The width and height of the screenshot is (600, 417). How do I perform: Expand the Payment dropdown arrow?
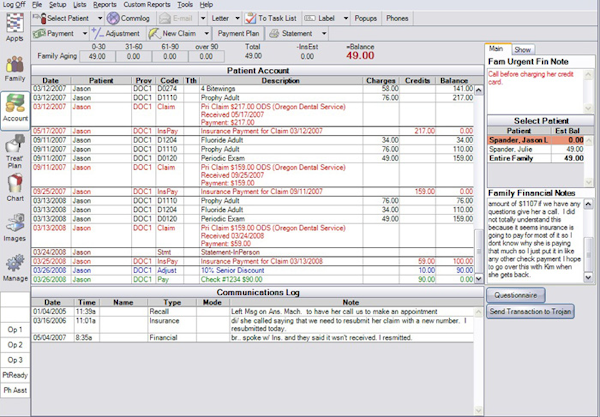pyautogui.click(x=85, y=34)
